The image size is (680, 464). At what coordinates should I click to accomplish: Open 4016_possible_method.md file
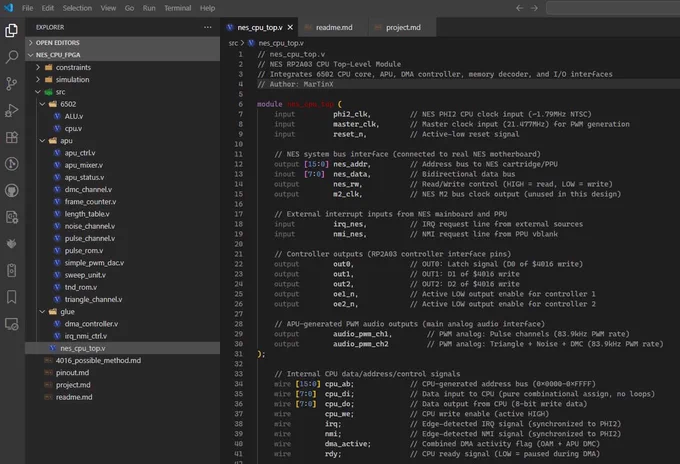(122, 360)
